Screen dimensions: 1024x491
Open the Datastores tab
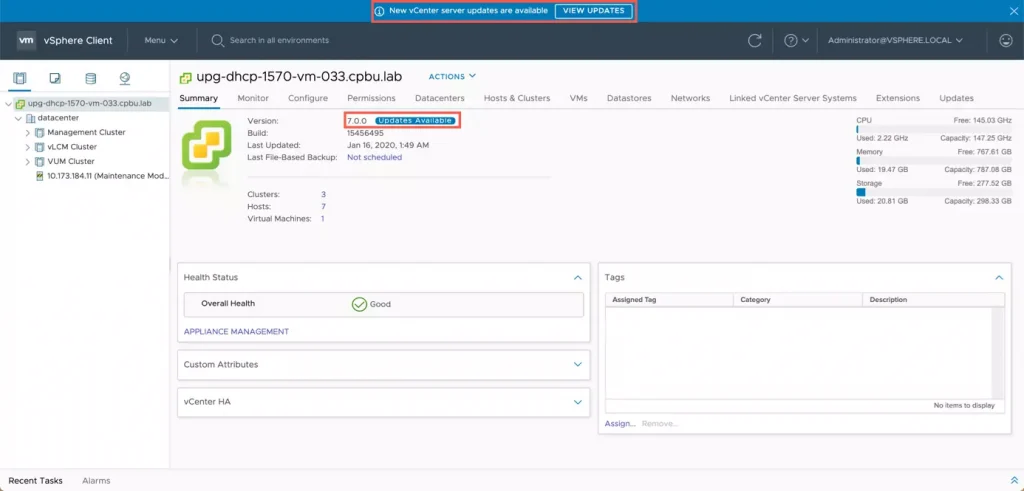click(x=629, y=98)
